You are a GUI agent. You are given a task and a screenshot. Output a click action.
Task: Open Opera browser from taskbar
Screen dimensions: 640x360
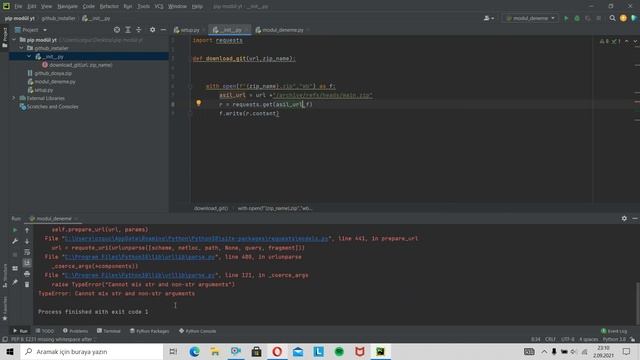coord(277,351)
